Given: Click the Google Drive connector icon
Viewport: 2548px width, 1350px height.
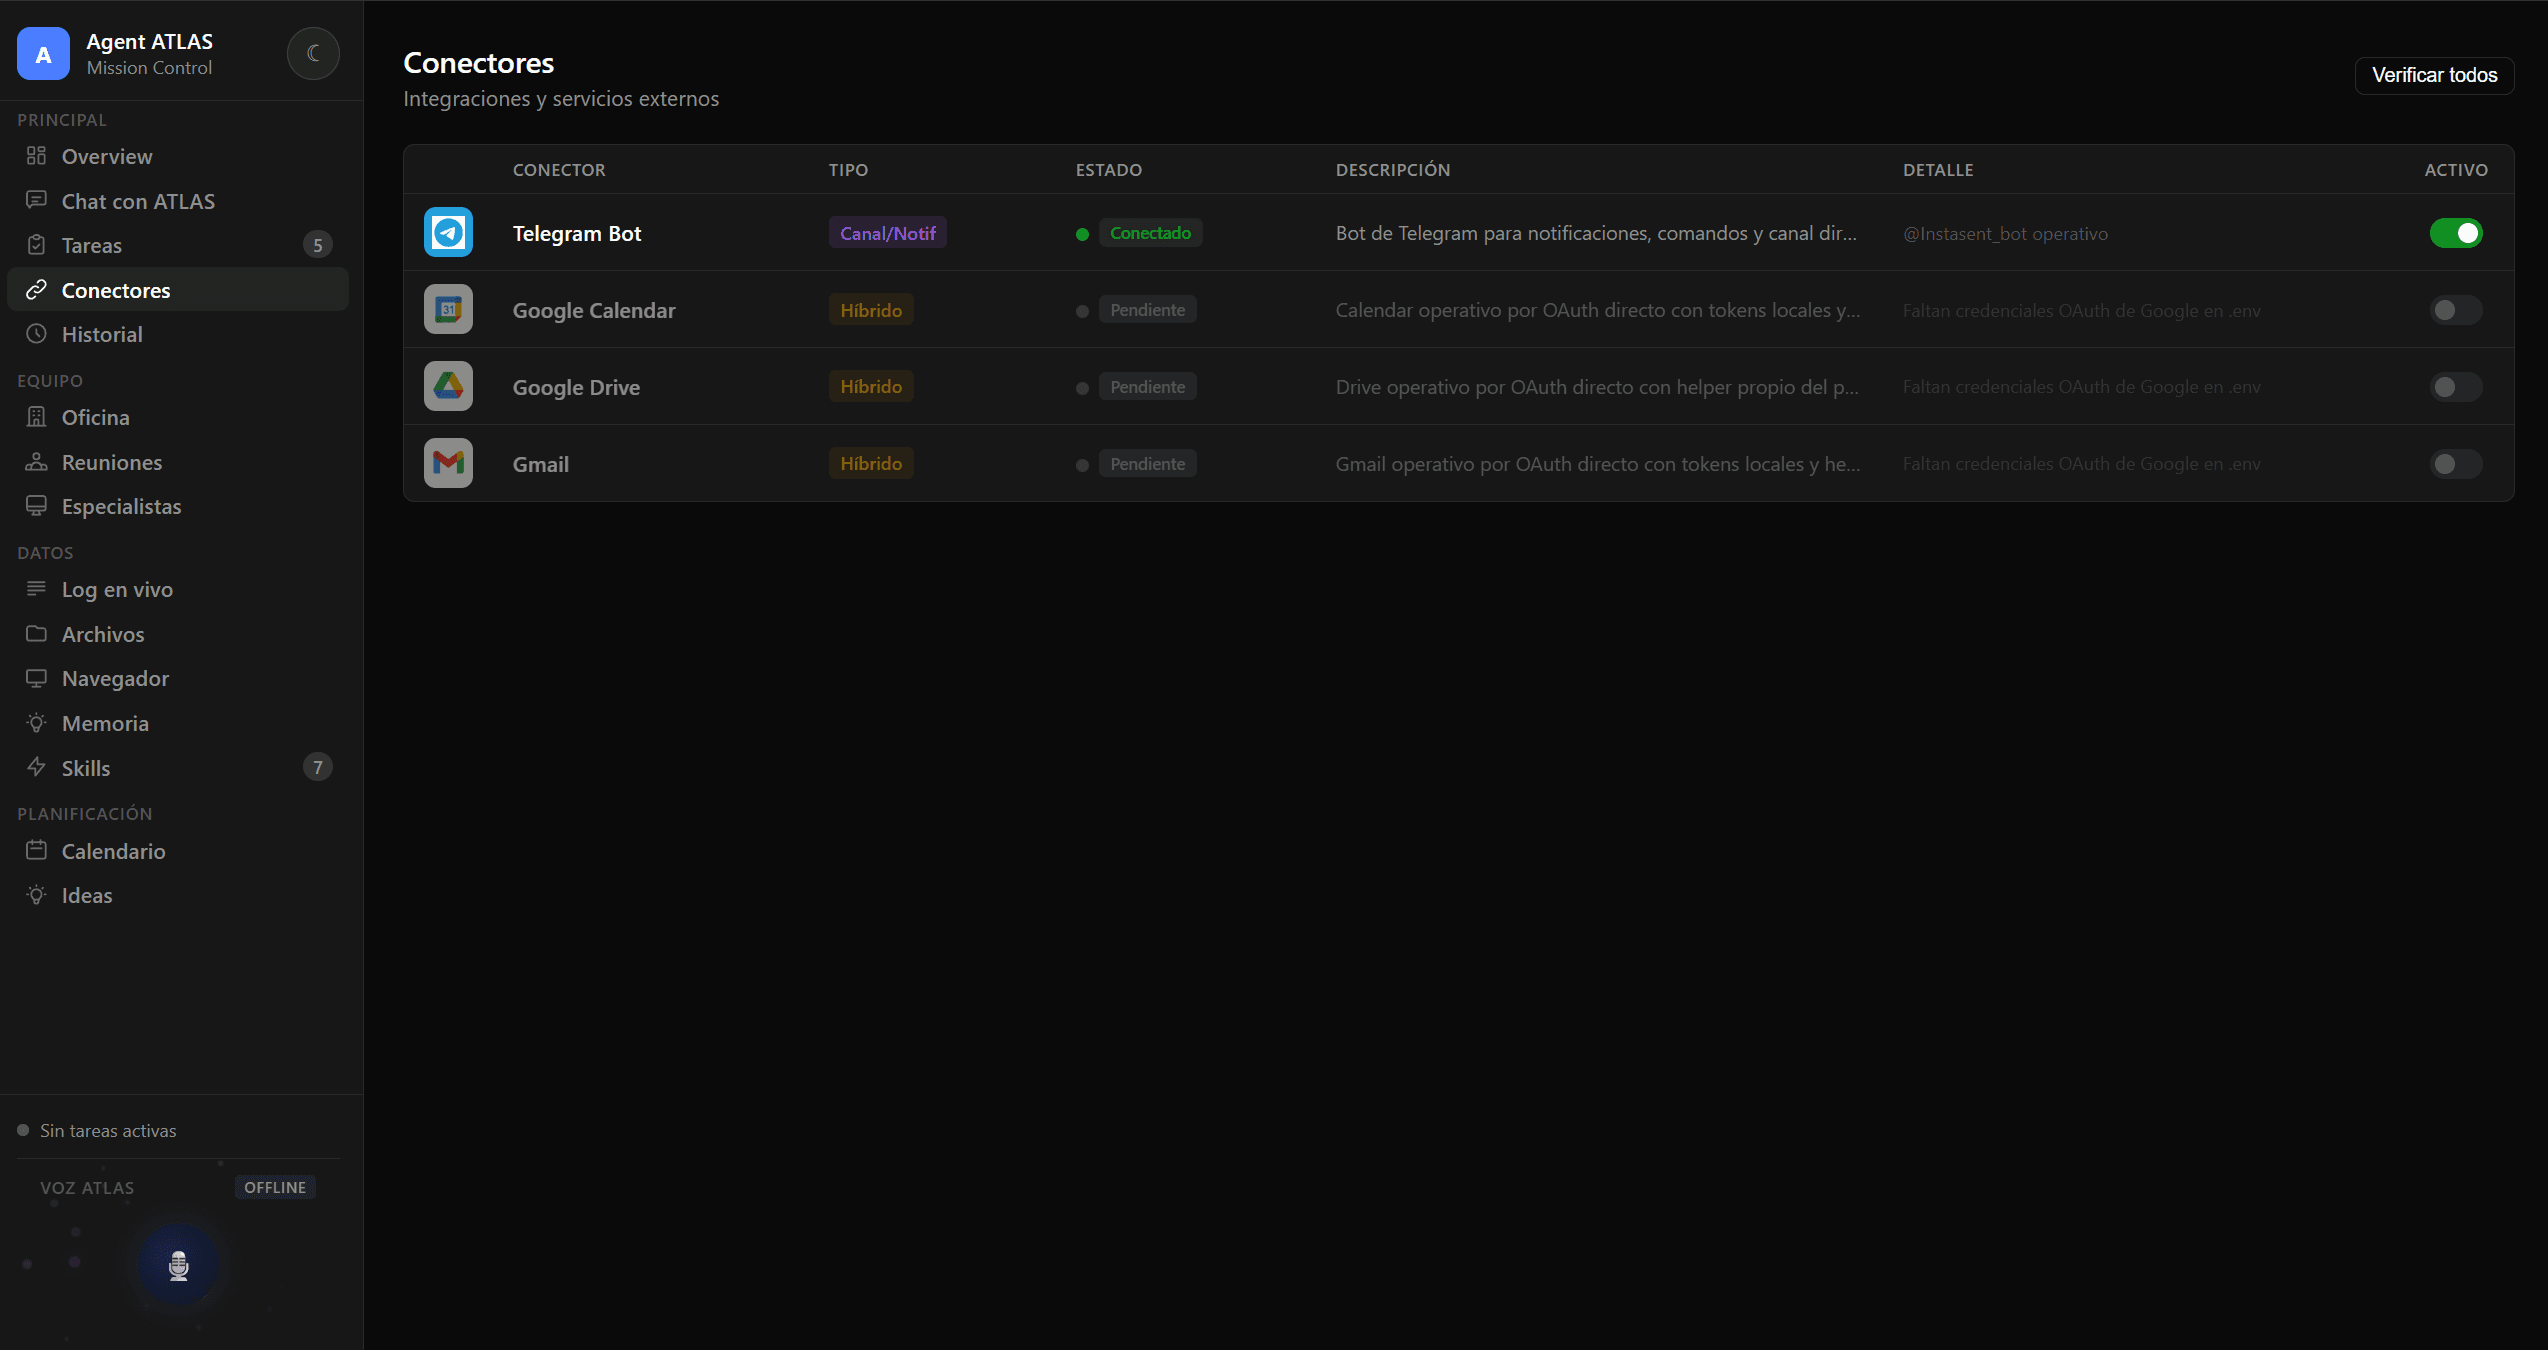Looking at the screenshot, I should point(448,387).
